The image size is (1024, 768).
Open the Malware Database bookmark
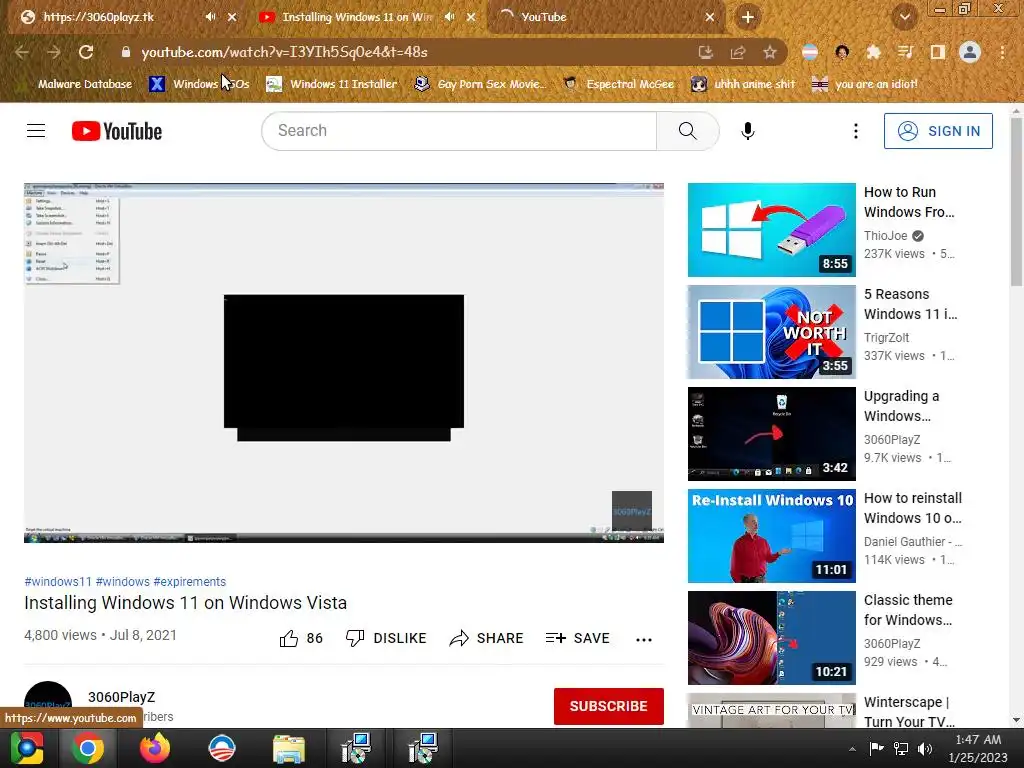point(76,84)
